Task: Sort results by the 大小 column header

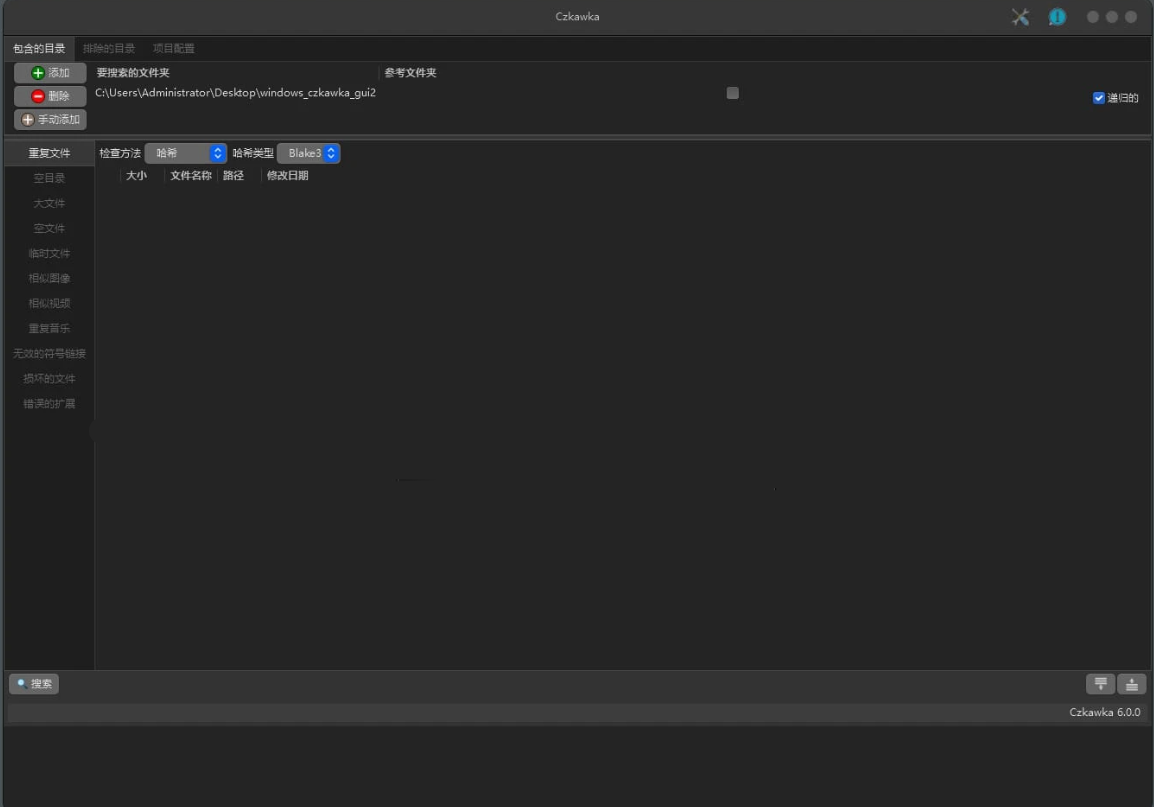Action: point(137,175)
